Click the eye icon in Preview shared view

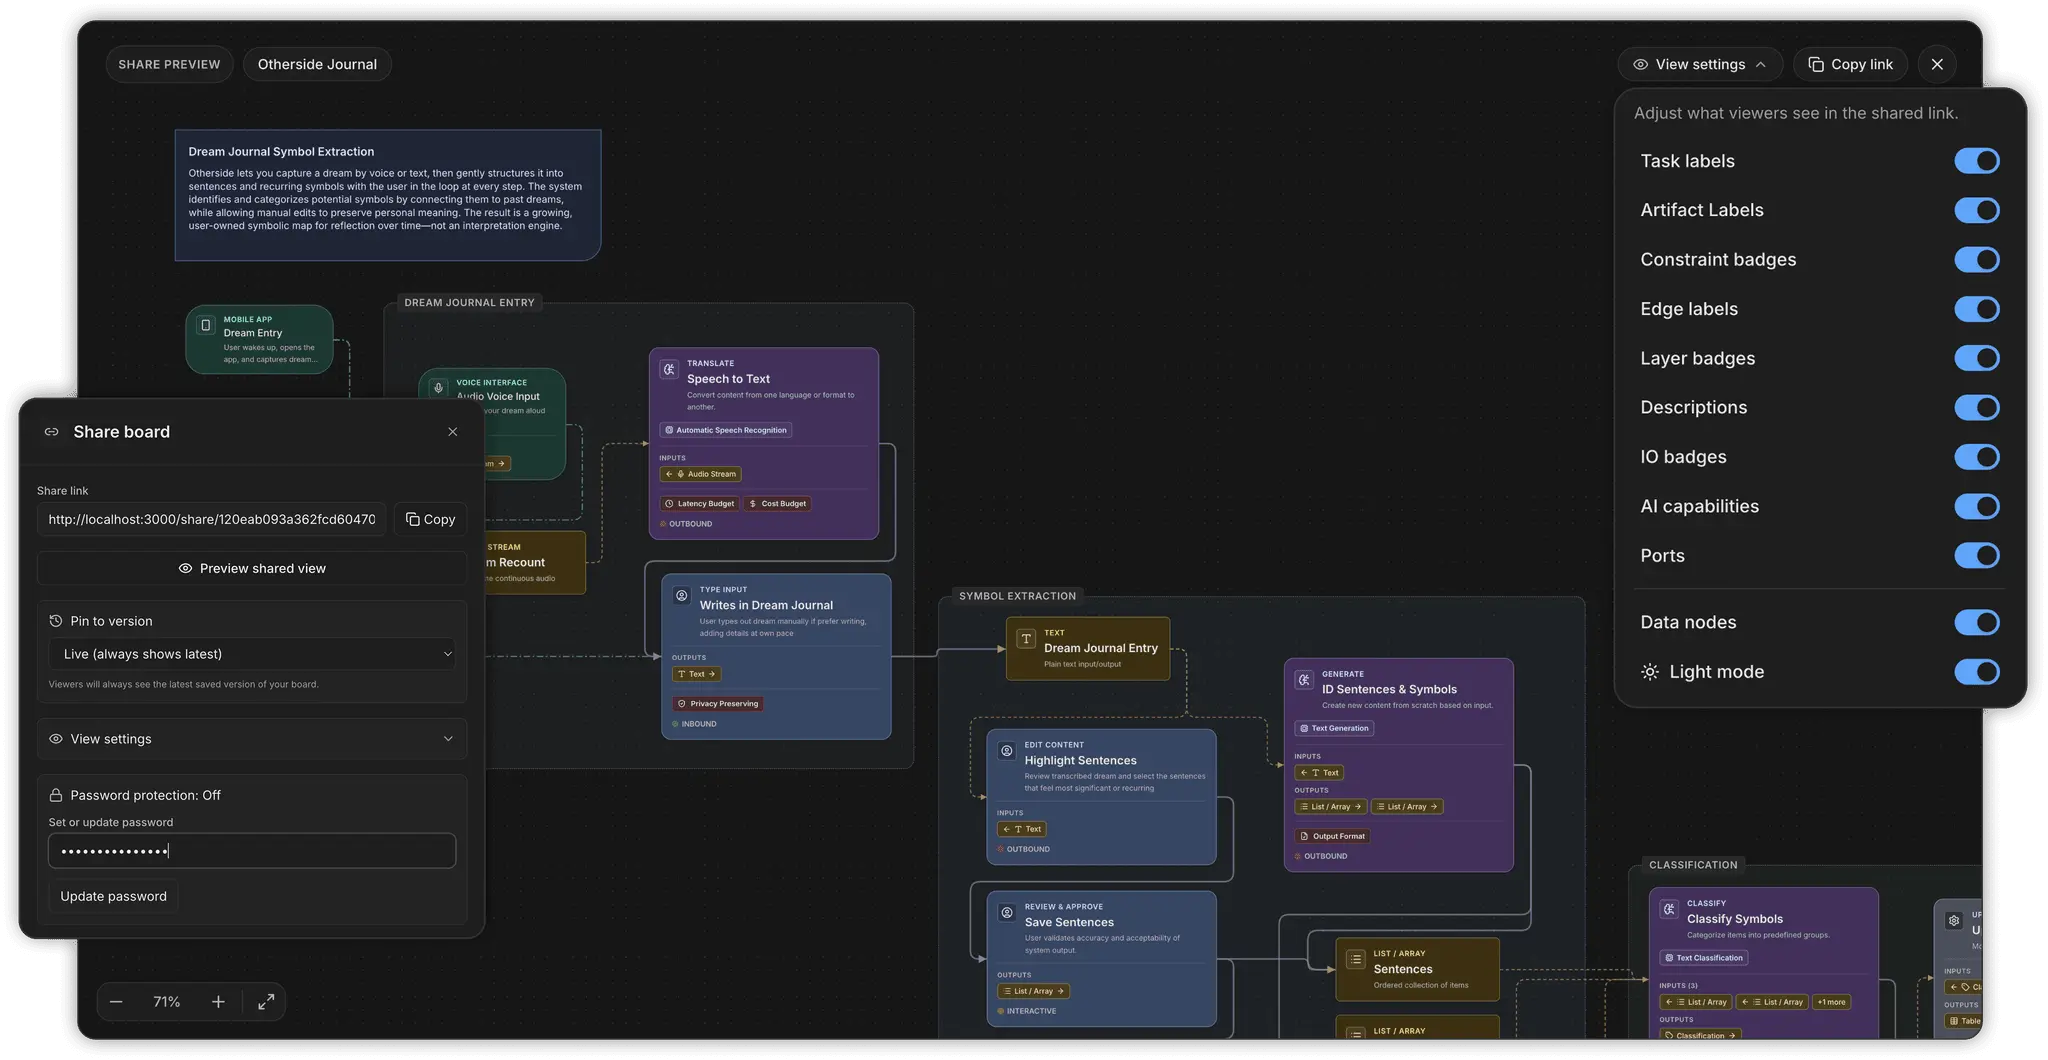click(x=185, y=568)
